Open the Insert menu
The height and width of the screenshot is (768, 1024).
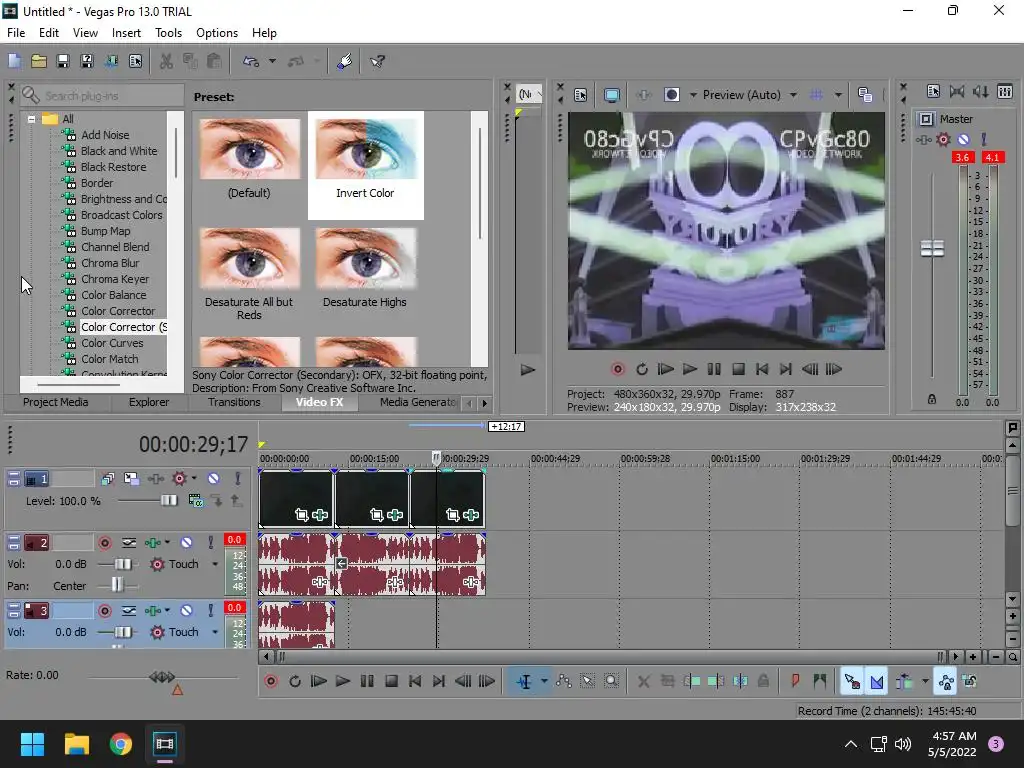point(126,33)
